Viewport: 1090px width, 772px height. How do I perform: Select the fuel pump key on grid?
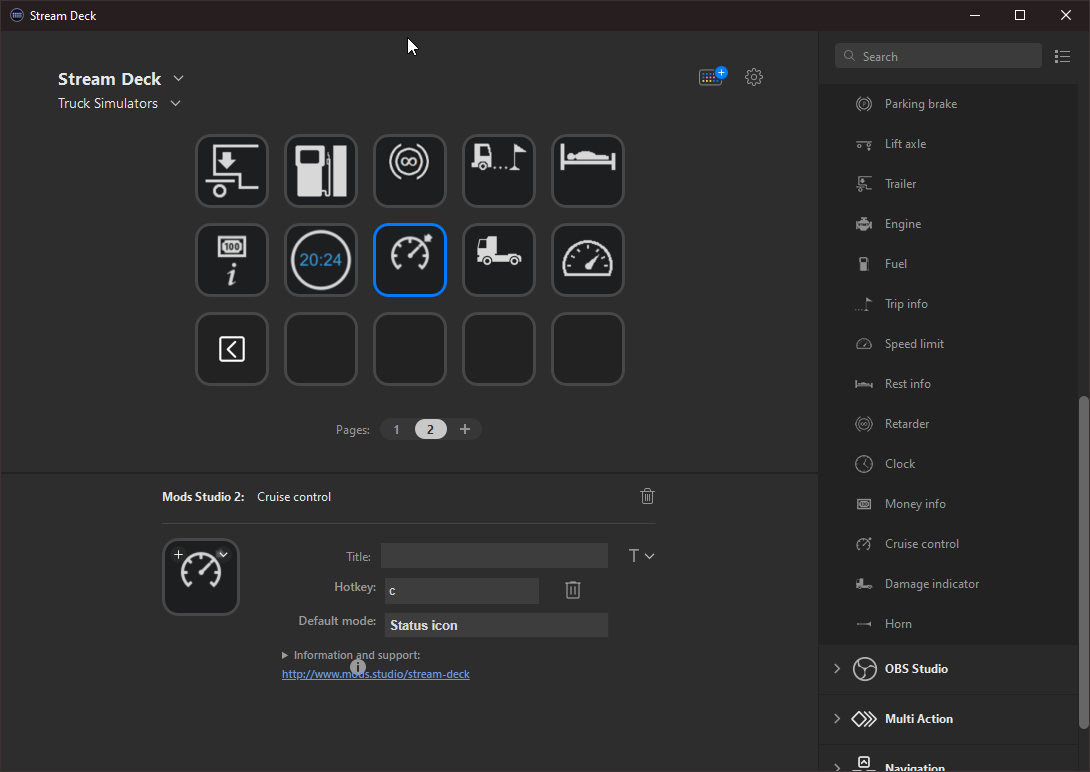tap(320, 171)
